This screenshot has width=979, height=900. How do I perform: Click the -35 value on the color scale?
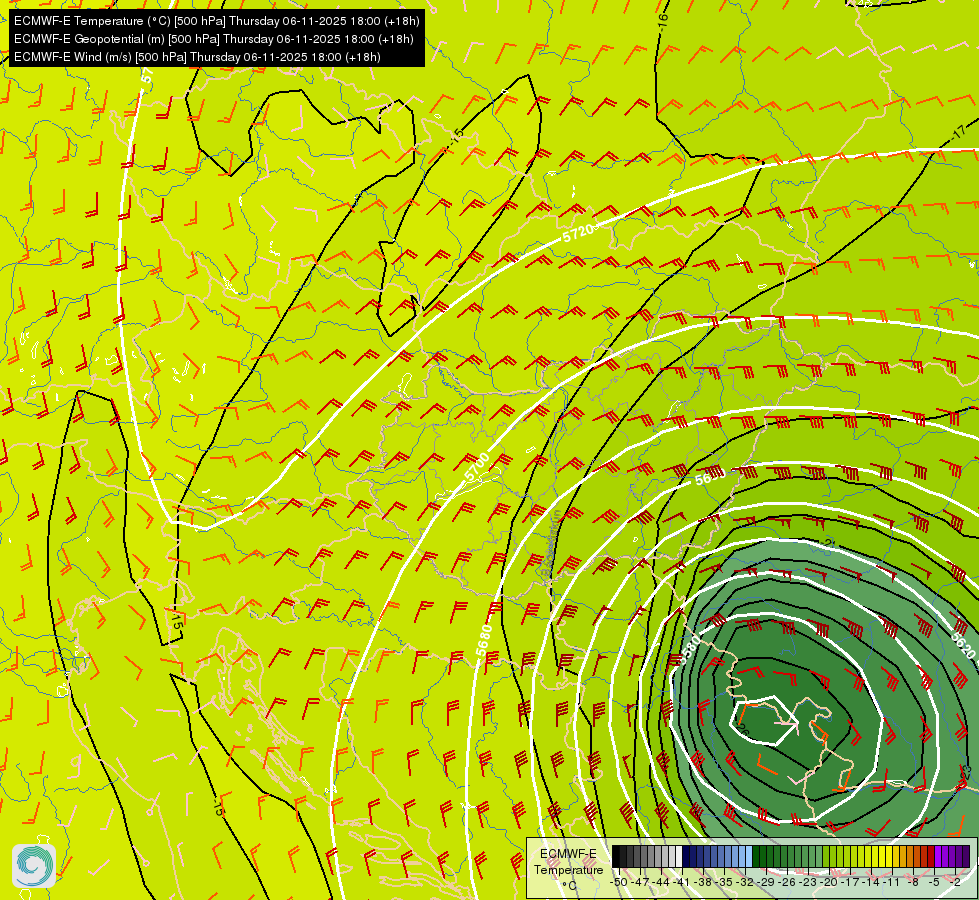pos(724,882)
